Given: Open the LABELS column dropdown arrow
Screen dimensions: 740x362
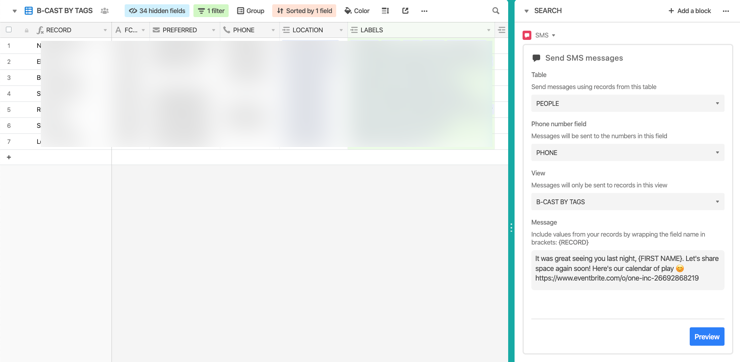Looking at the screenshot, I should click(488, 30).
